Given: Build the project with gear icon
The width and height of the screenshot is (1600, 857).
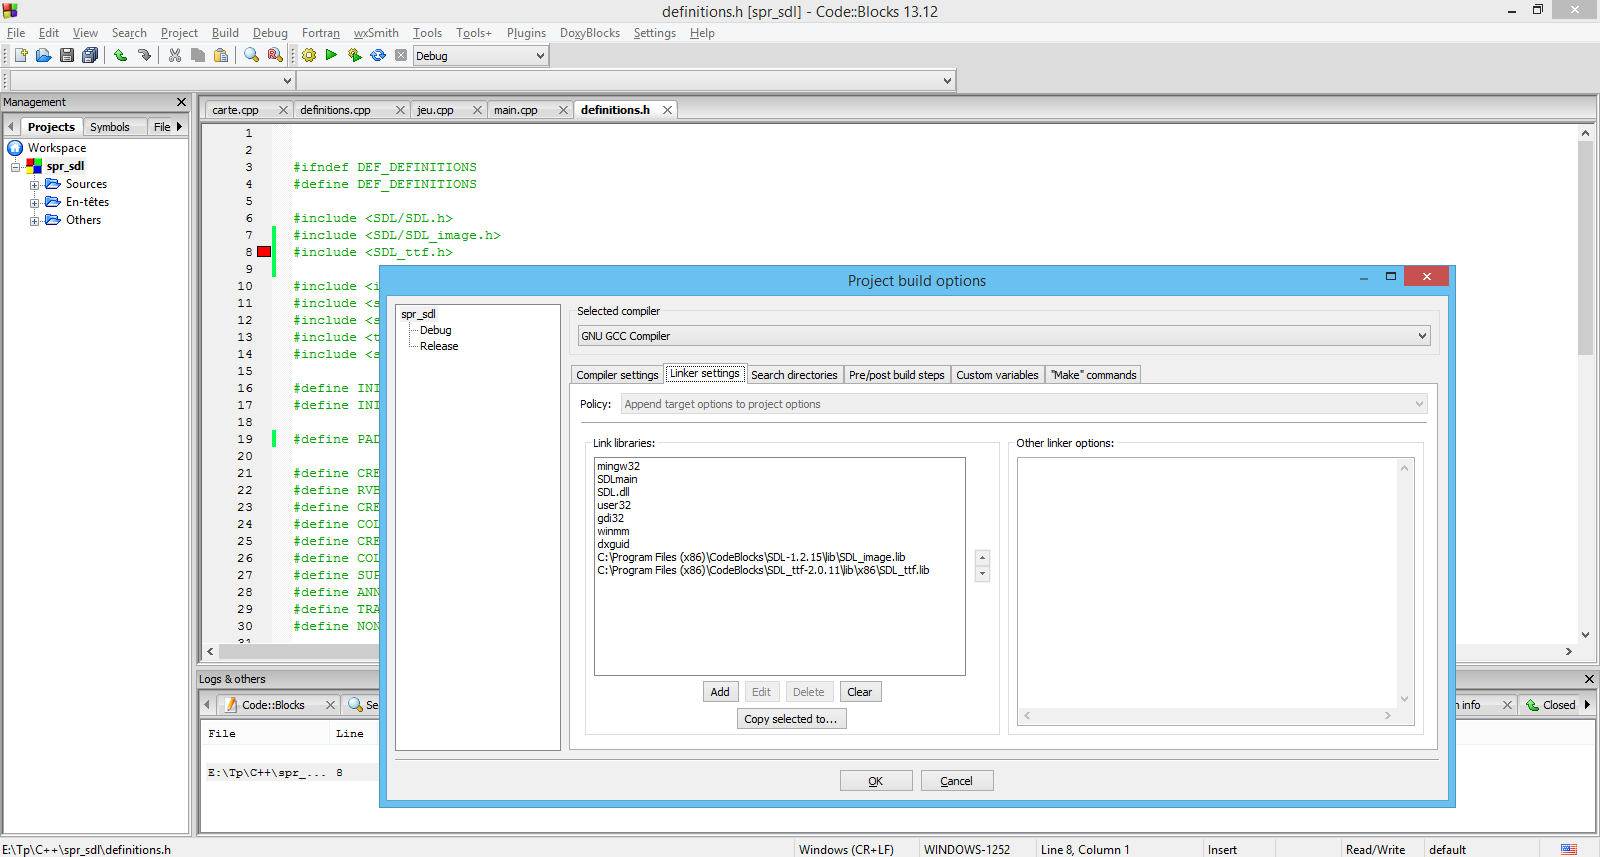Looking at the screenshot, I should click(x=309, y=56).
